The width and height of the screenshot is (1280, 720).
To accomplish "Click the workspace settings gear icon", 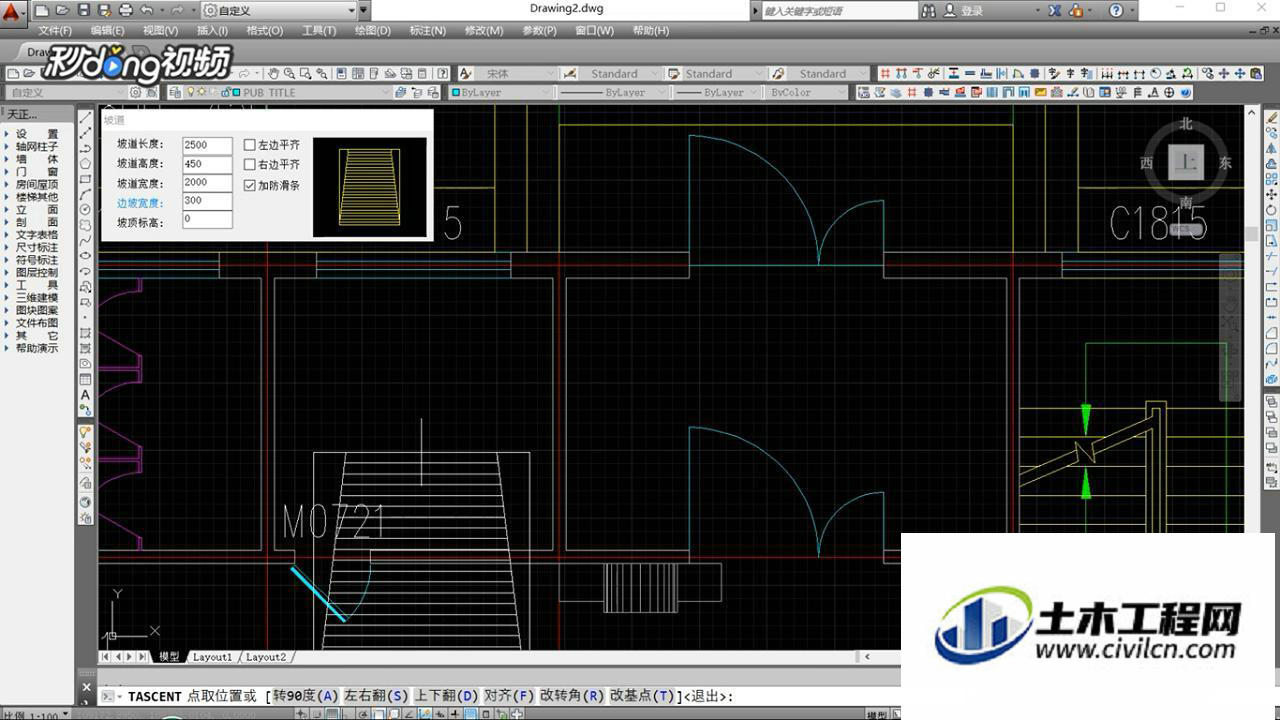I will point(137,92).
